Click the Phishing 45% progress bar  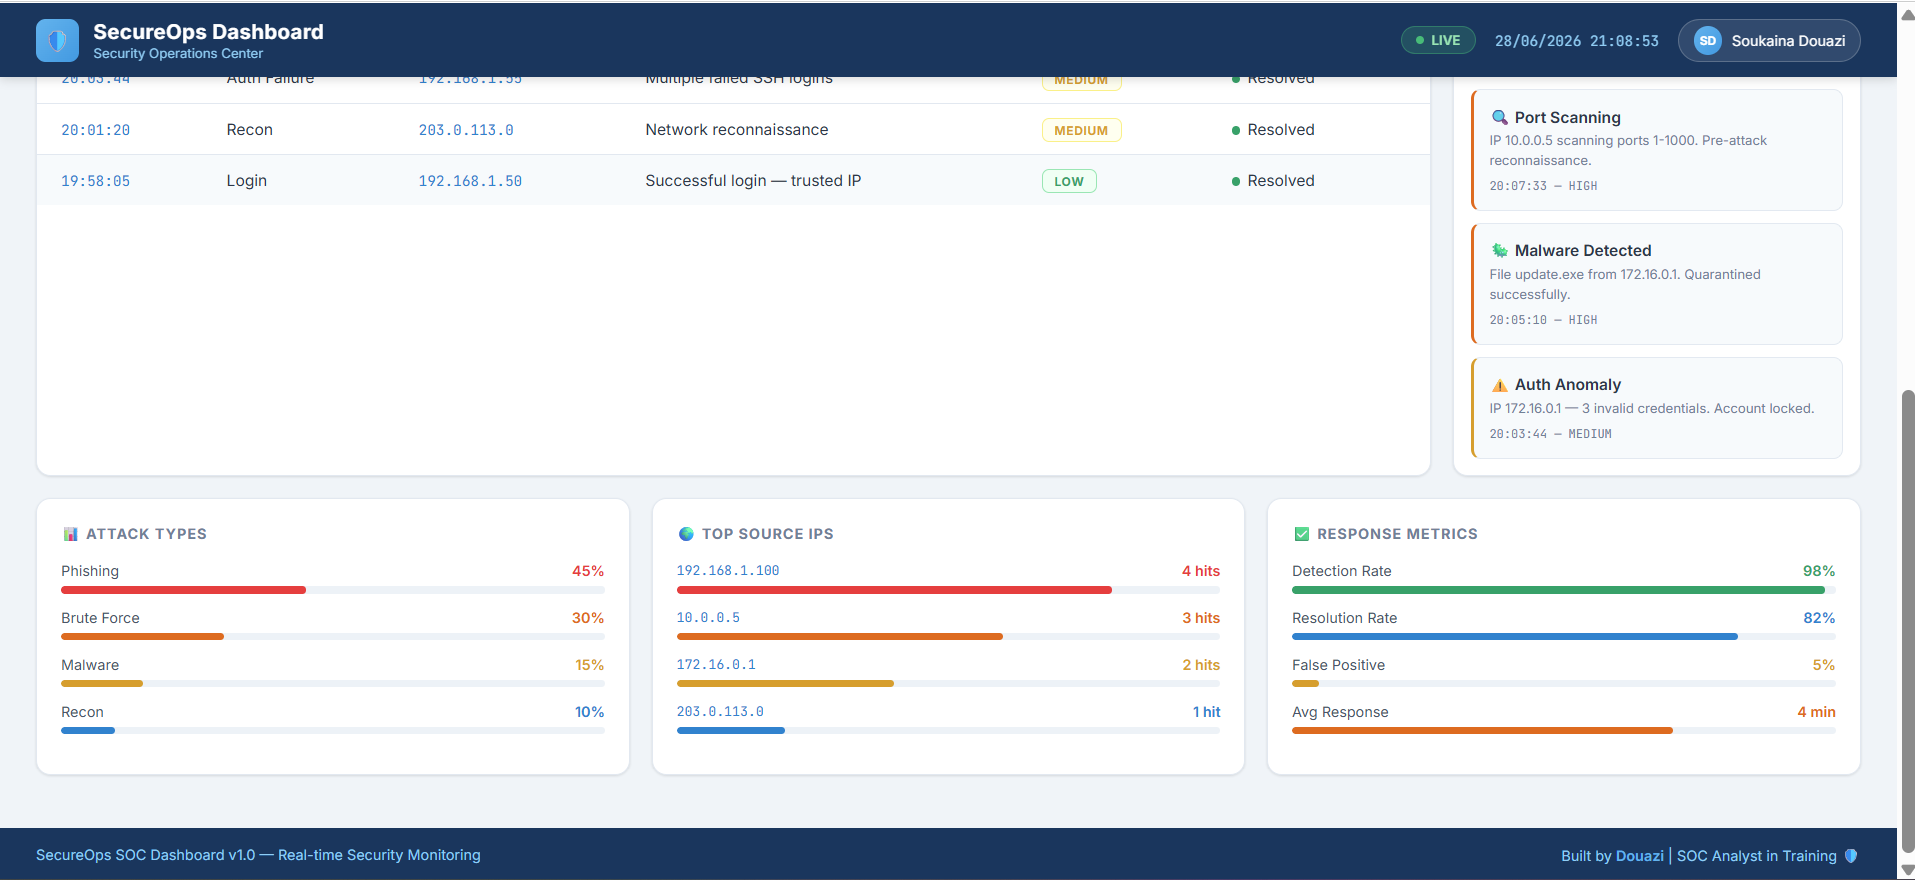click(x=333, y=590)
